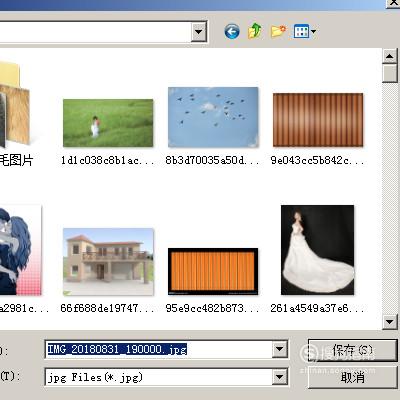
Task: Click the 保存(S) save button
Action: [352, 350]
